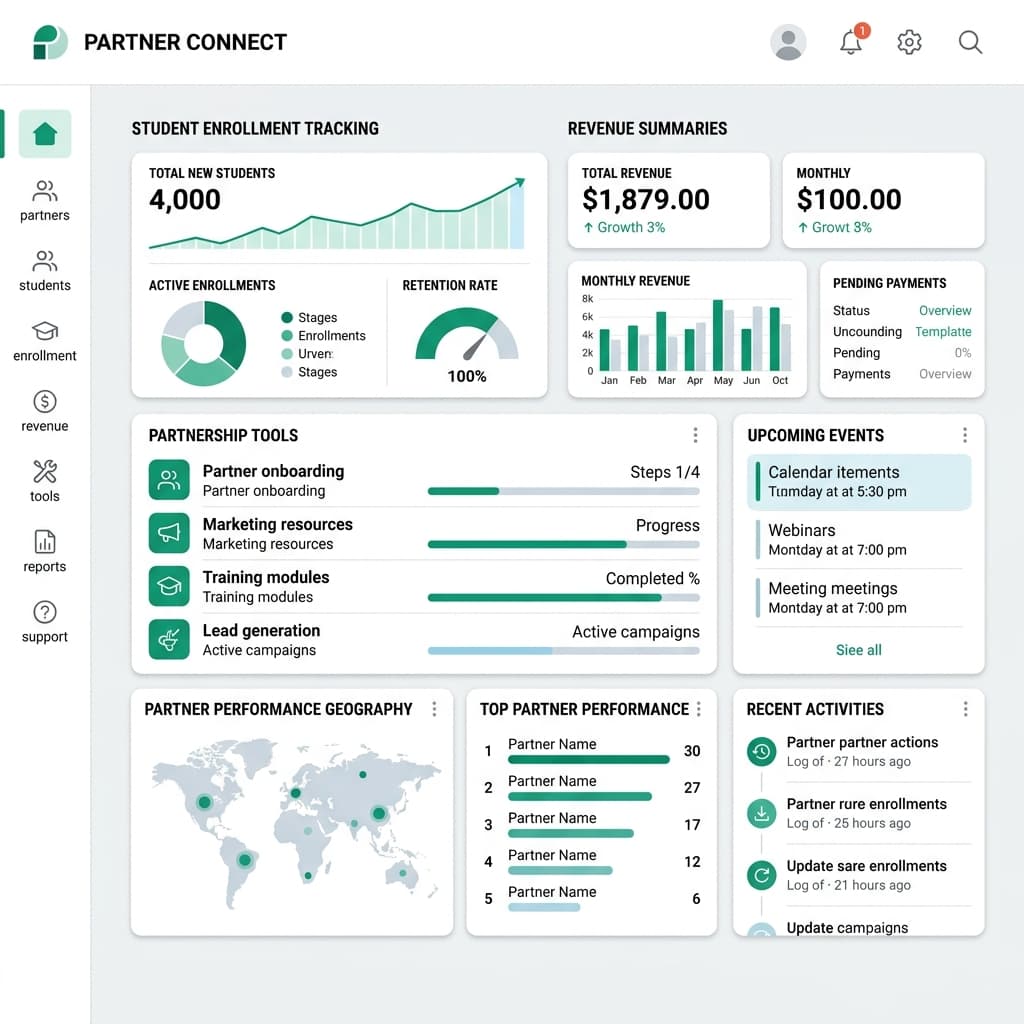This screenshot has height=1024, width=1024.
Task: Click Overview link next to Payments
Action: (945, 374)
